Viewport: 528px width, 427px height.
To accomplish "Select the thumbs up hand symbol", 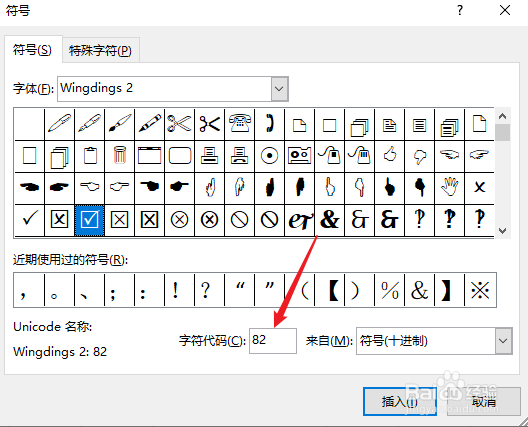I will tap(389, 156).
